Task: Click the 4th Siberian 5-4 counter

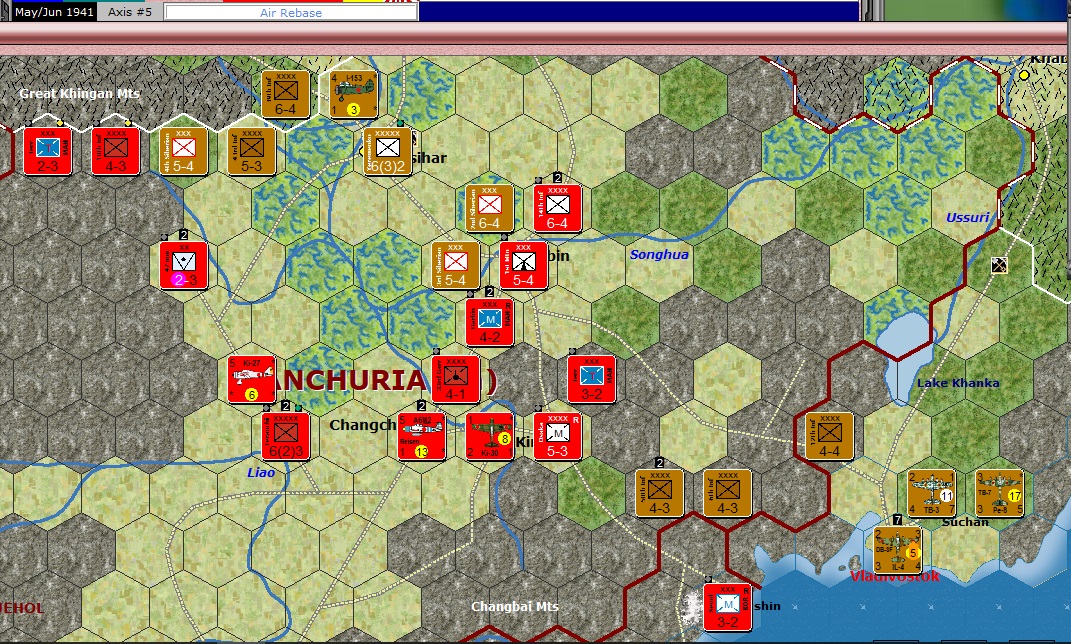Action: tap(183, 152)
